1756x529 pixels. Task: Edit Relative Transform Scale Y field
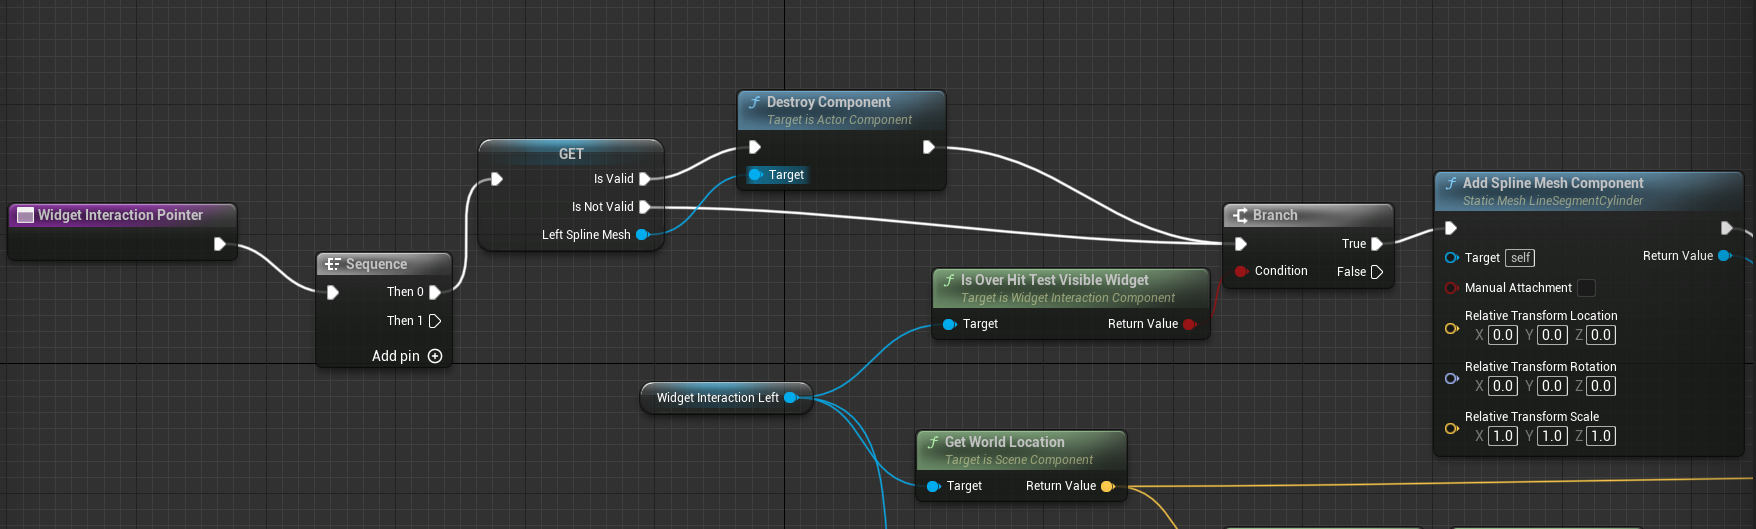tap(1552, 436)
